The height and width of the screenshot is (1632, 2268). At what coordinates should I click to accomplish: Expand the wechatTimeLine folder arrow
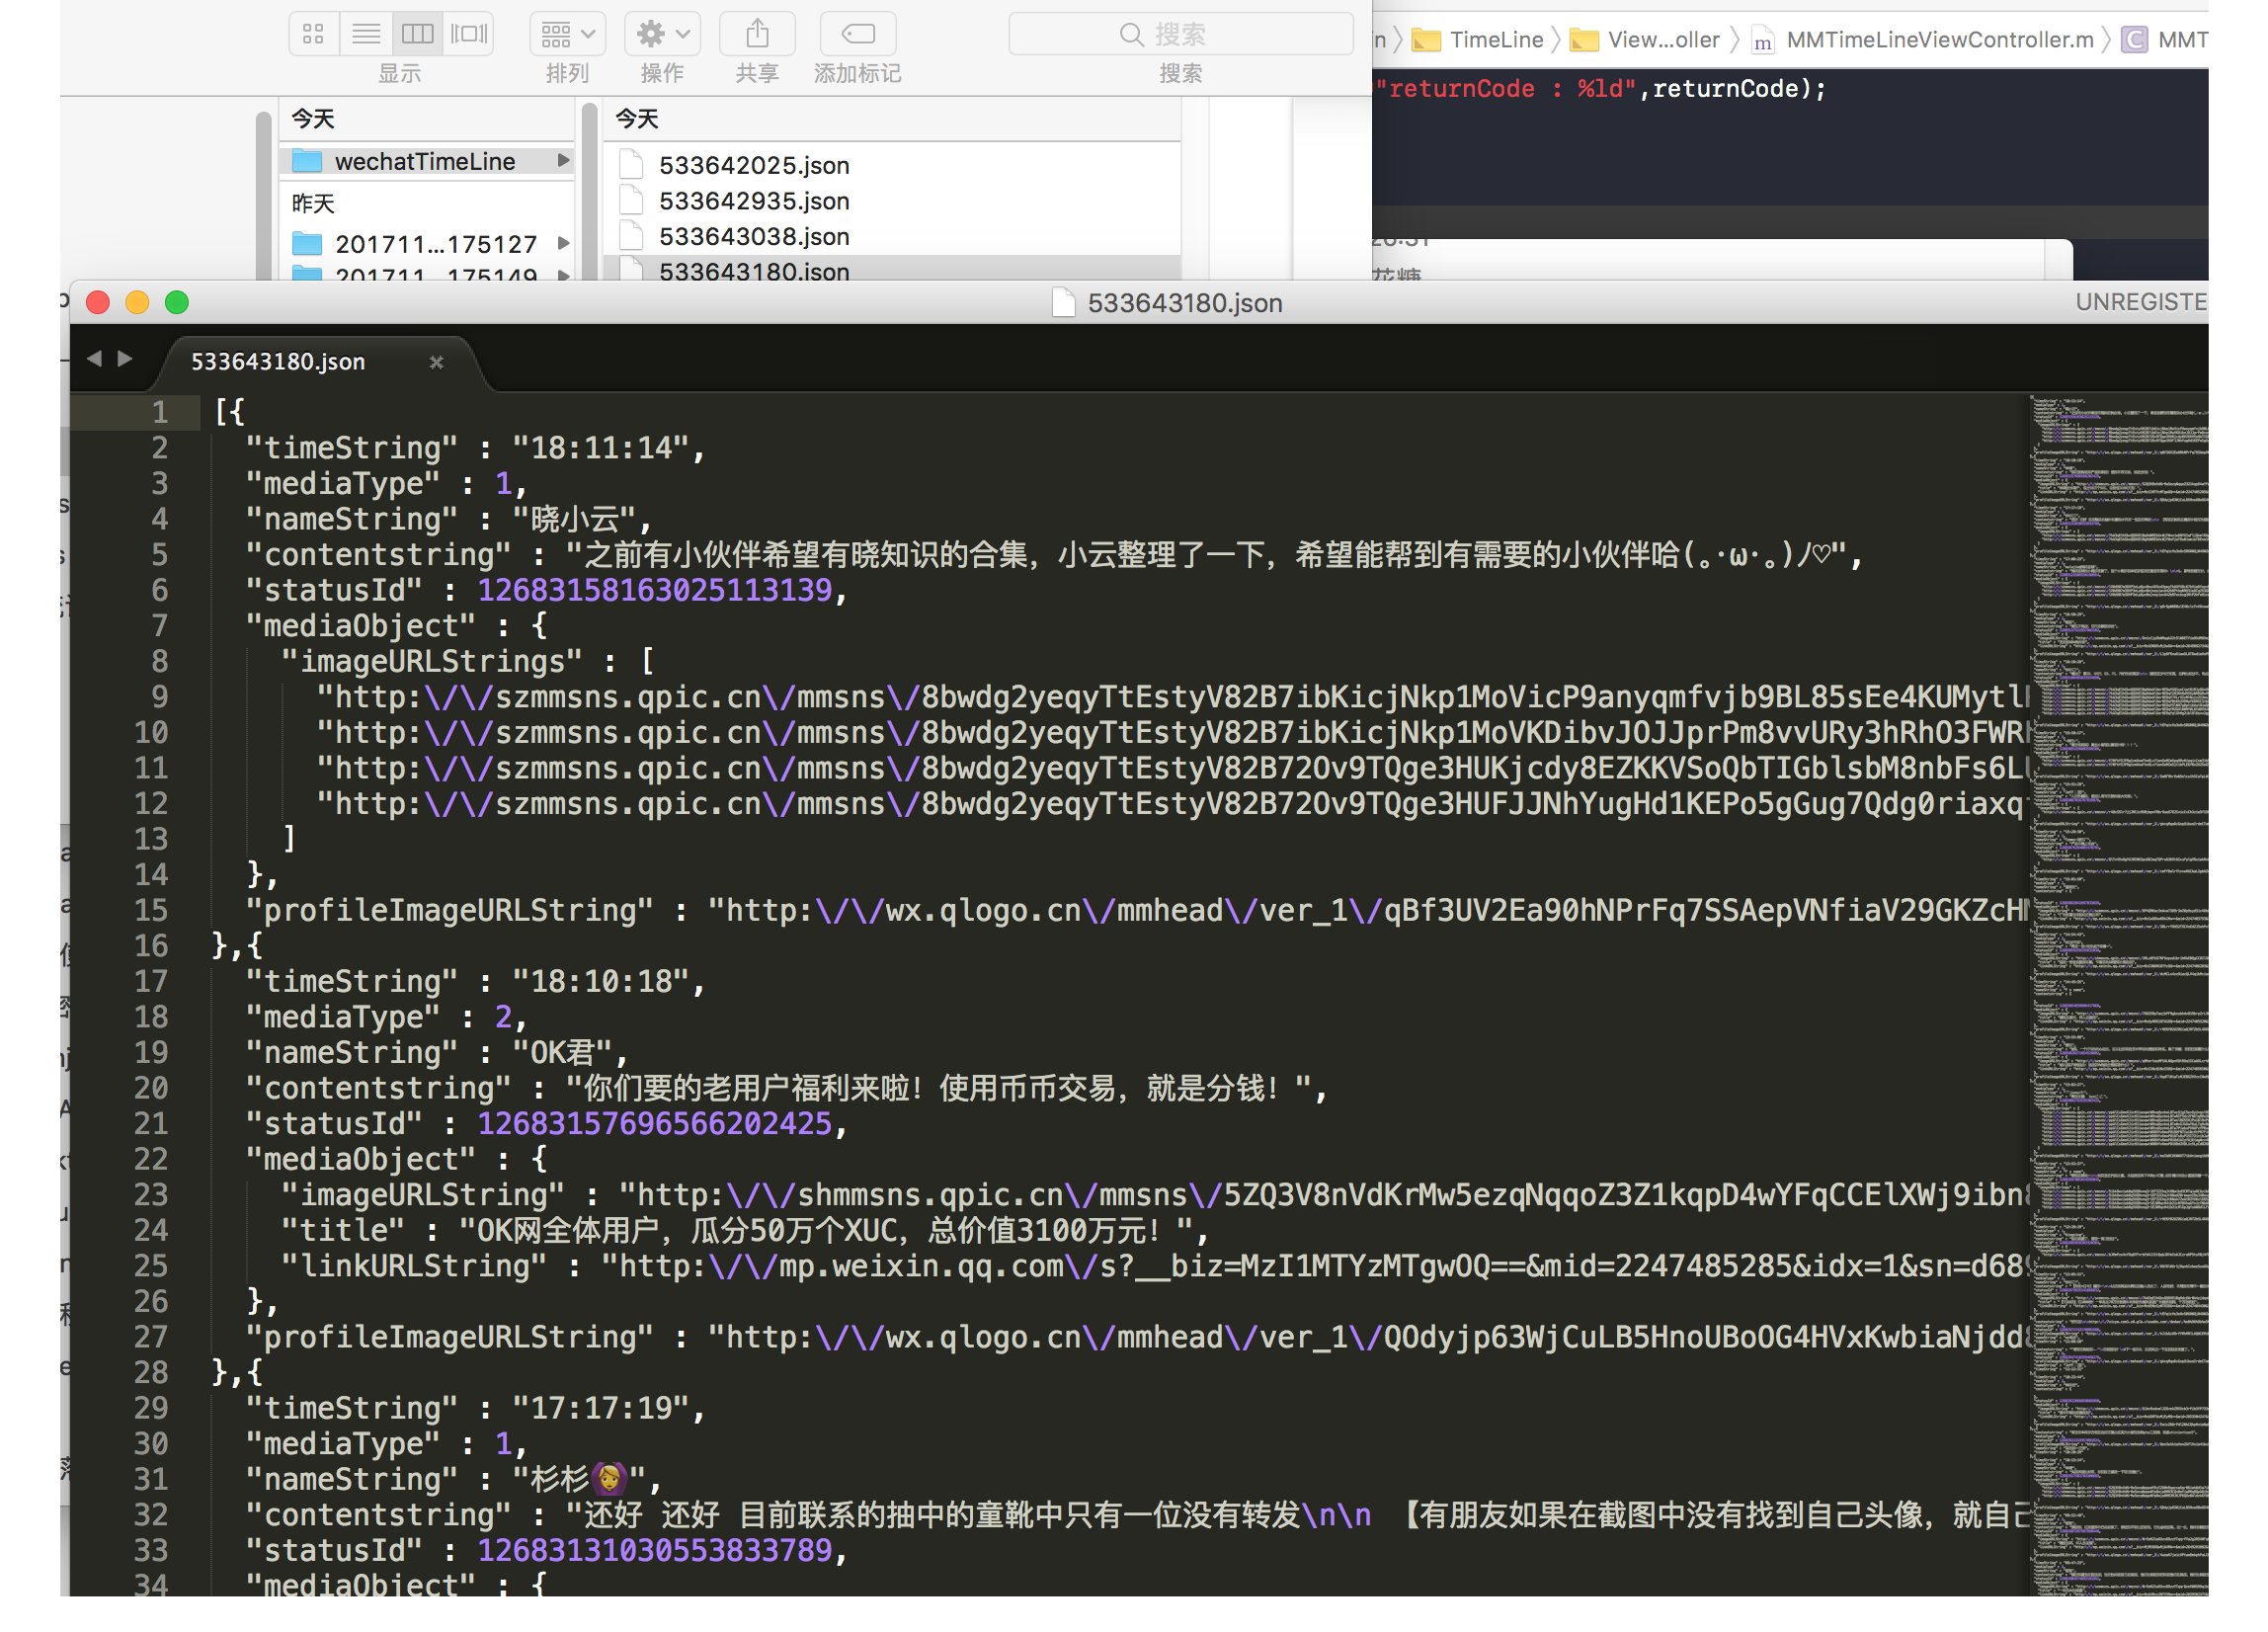(563, 160)
